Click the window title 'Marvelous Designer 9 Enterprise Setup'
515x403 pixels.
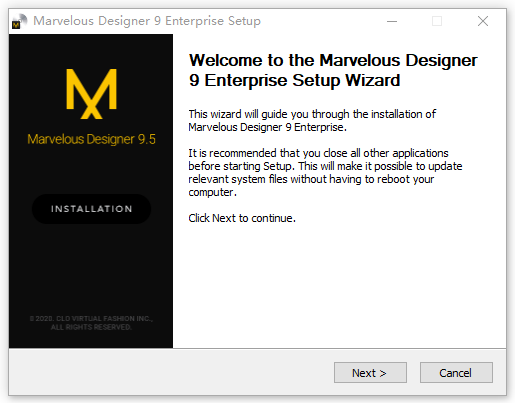tap(147, 21)
